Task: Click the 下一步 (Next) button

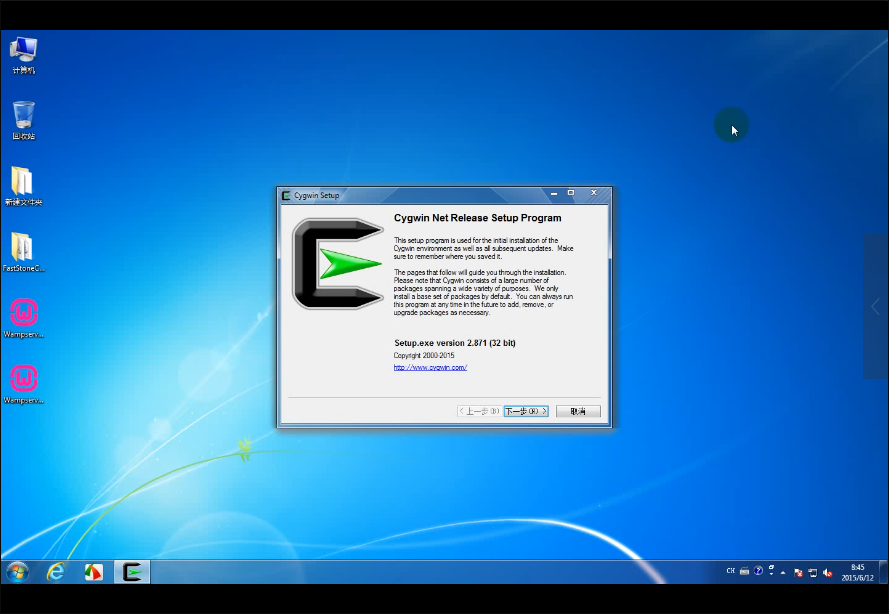Action: 526,411
